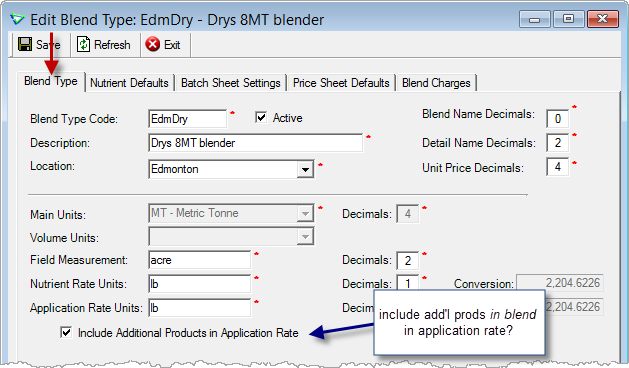Click the Blend Type Code label

74,119
